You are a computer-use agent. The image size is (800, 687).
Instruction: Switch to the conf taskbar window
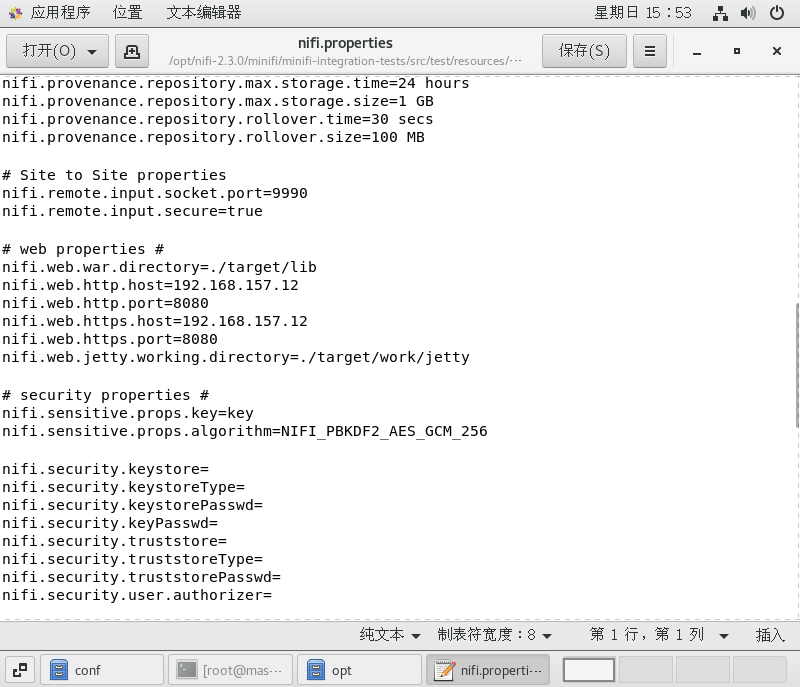pyautogui.click(x=102, y=670)
